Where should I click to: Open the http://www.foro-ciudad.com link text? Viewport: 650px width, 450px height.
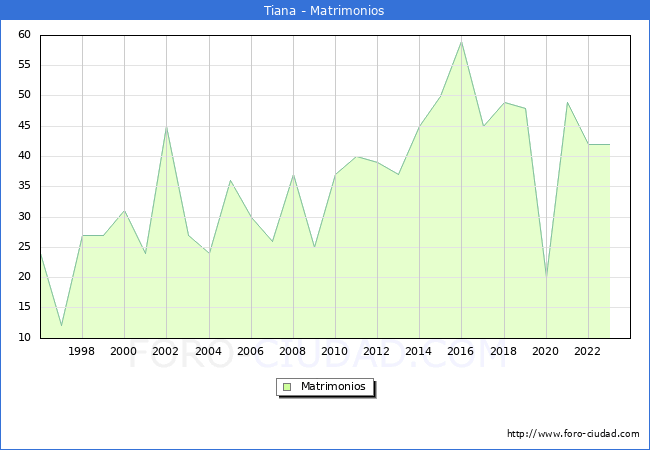coord(573,434)
